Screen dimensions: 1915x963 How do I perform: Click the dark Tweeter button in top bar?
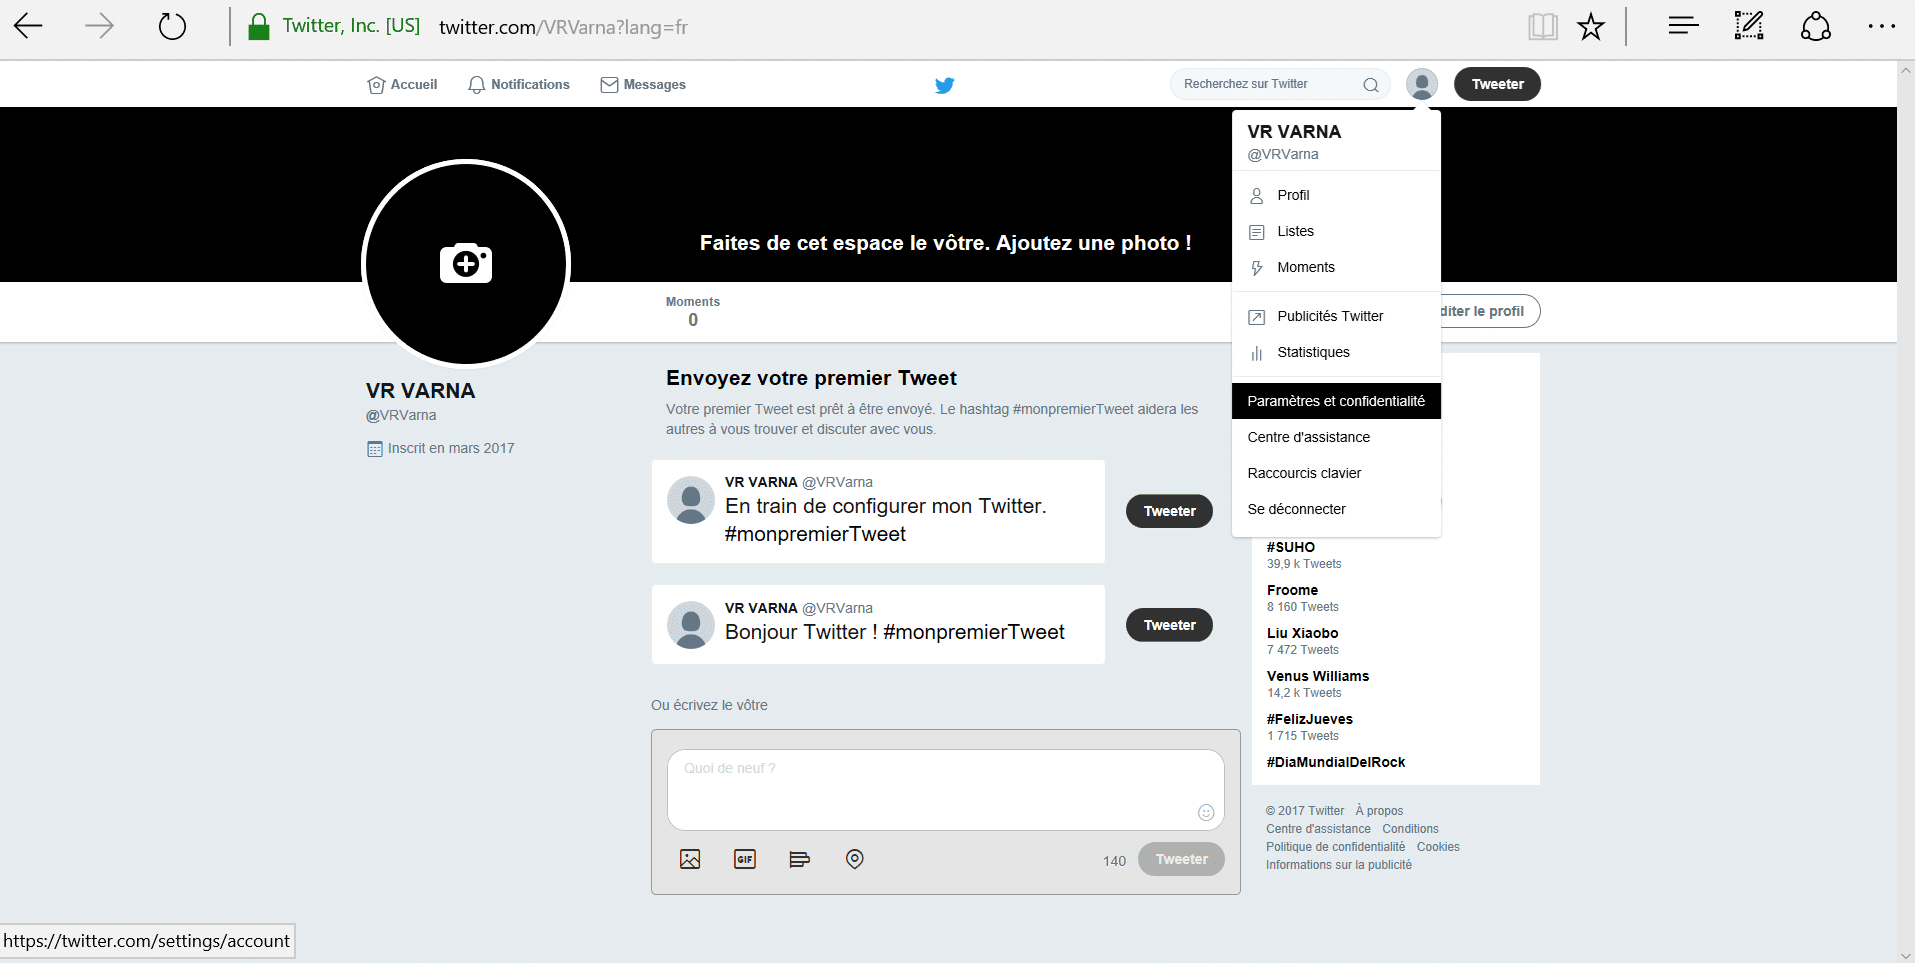click(x=1497, y=84)
